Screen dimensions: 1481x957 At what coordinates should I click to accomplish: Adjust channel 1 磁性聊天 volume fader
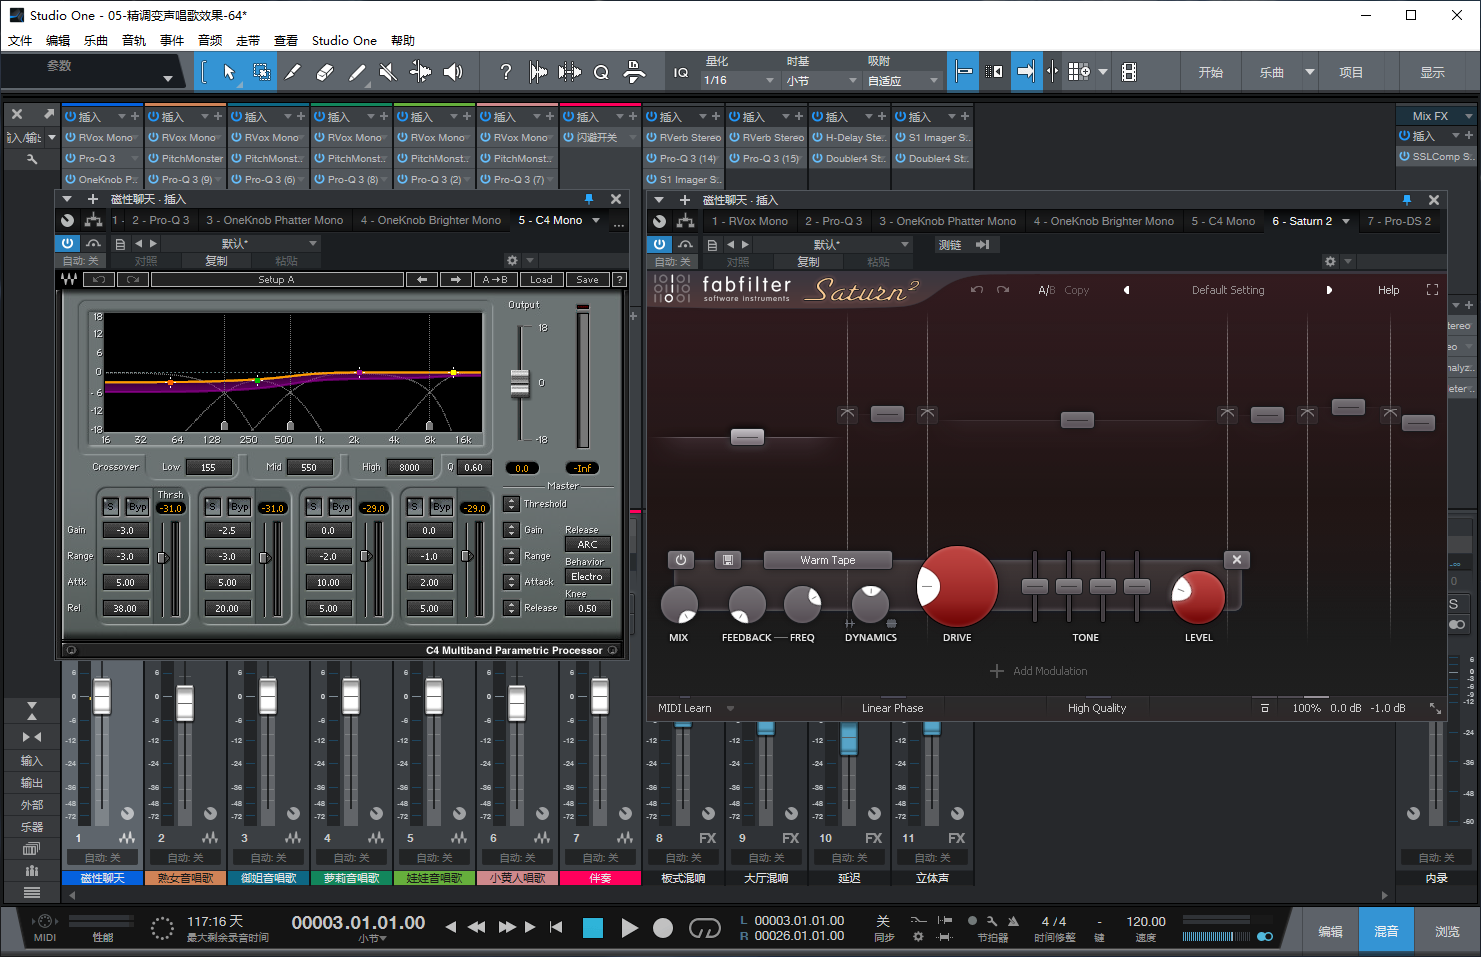click(102, 697)
